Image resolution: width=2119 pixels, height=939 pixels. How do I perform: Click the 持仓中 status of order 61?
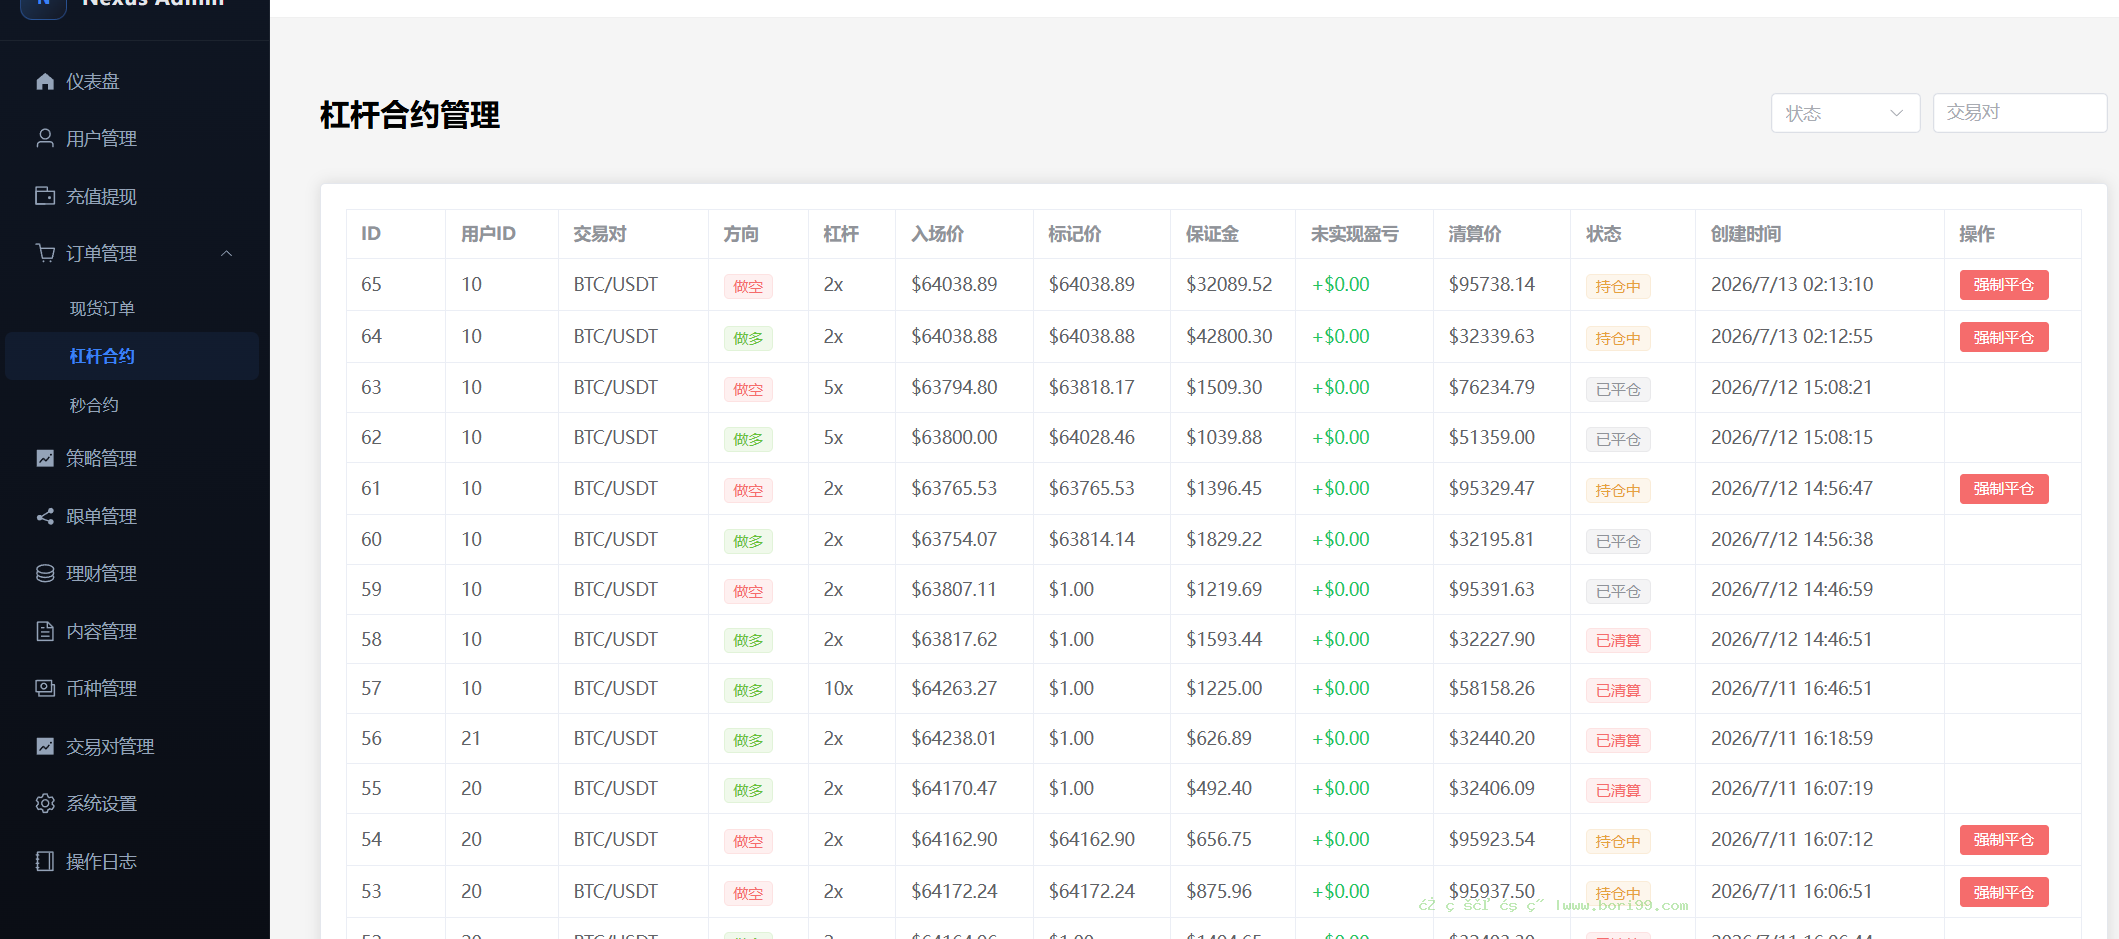(1618, 490)
